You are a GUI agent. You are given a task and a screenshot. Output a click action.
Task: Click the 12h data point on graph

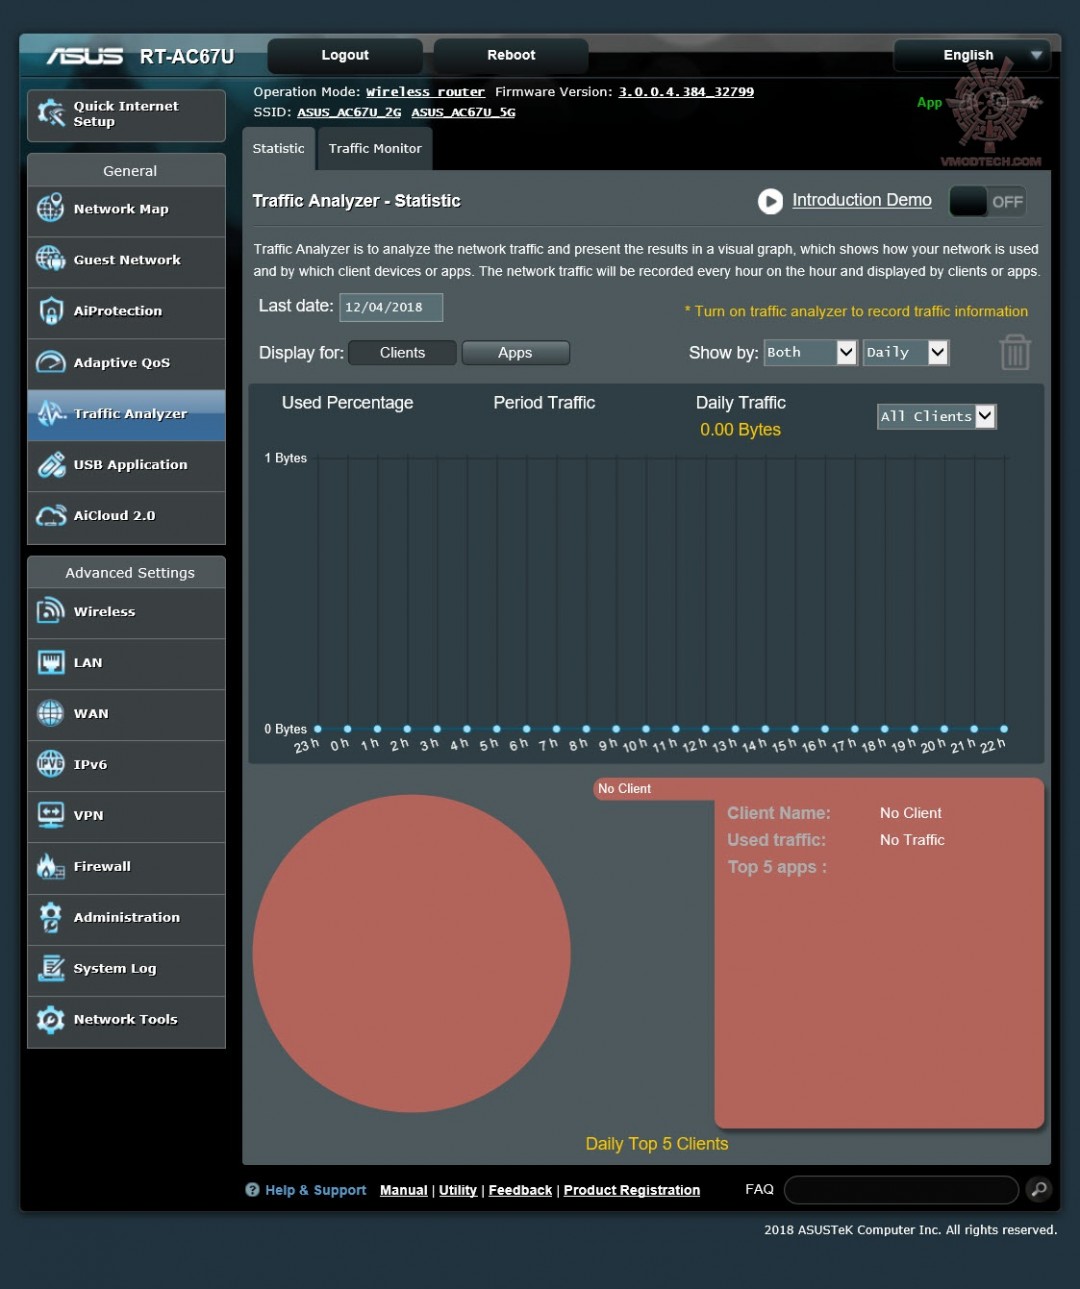(705, 729)
